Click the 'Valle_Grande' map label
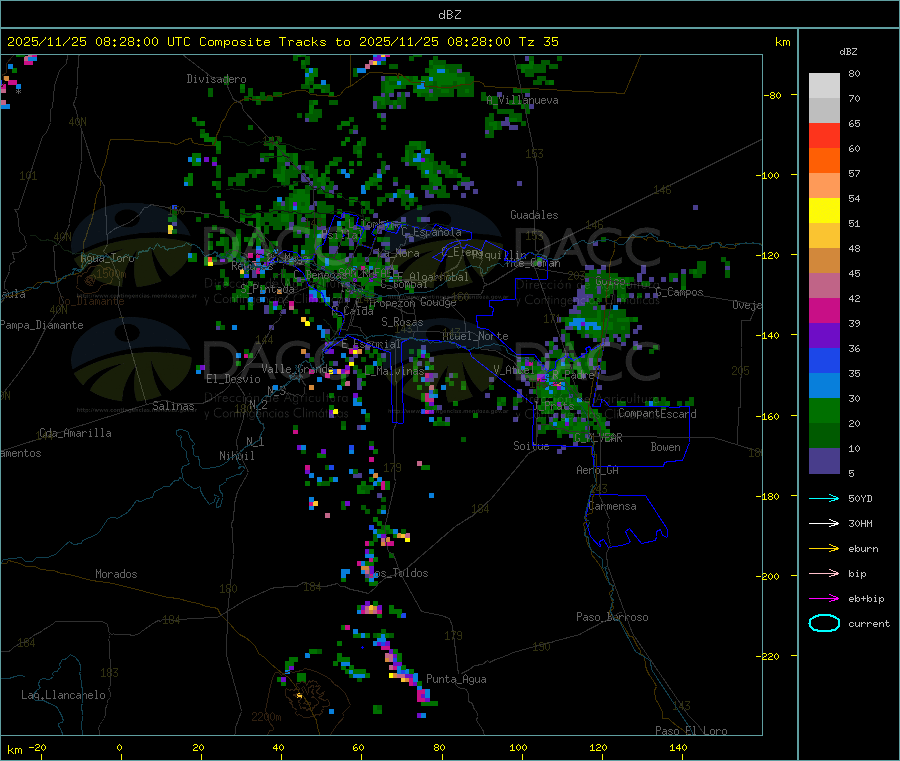Image resolution: width=900 pixels, height=761 pixels. (298, 369)
